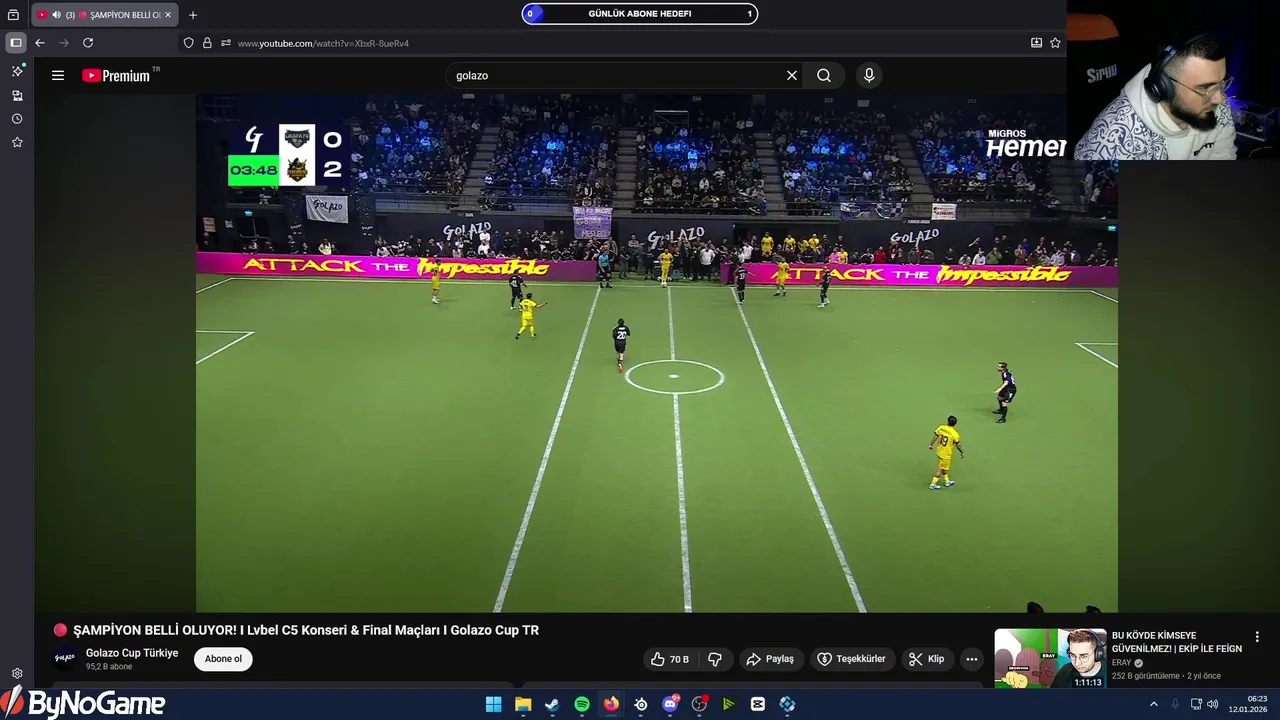Image resolution: width=1280 pixels, height=720 pixels.
Task: Open OBS Studio from taskbar
Action: click(x=699, y=704)
